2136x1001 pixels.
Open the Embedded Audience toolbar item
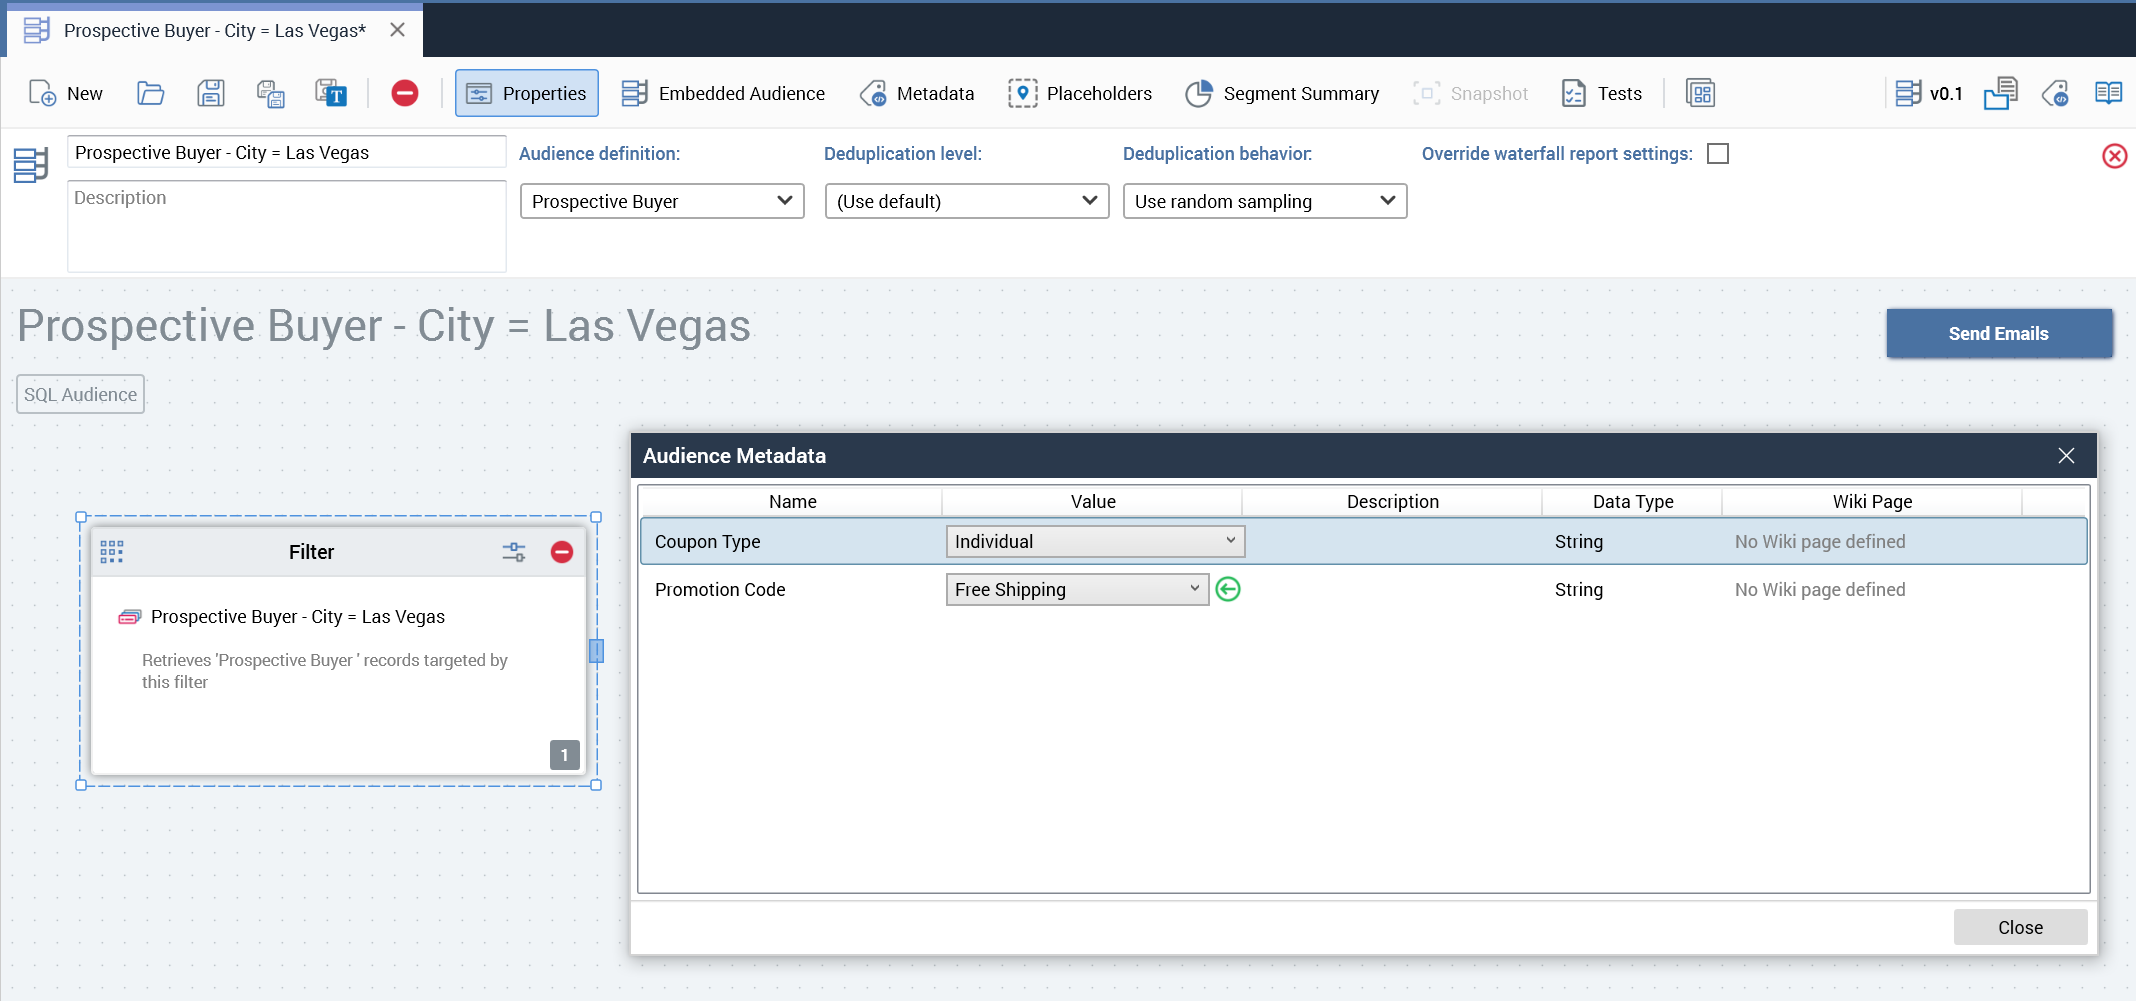(723, 93)
